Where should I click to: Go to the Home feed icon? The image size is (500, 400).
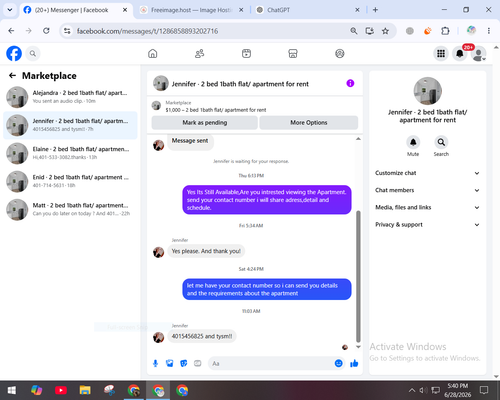pyautogui.click(x=153, y=53)
